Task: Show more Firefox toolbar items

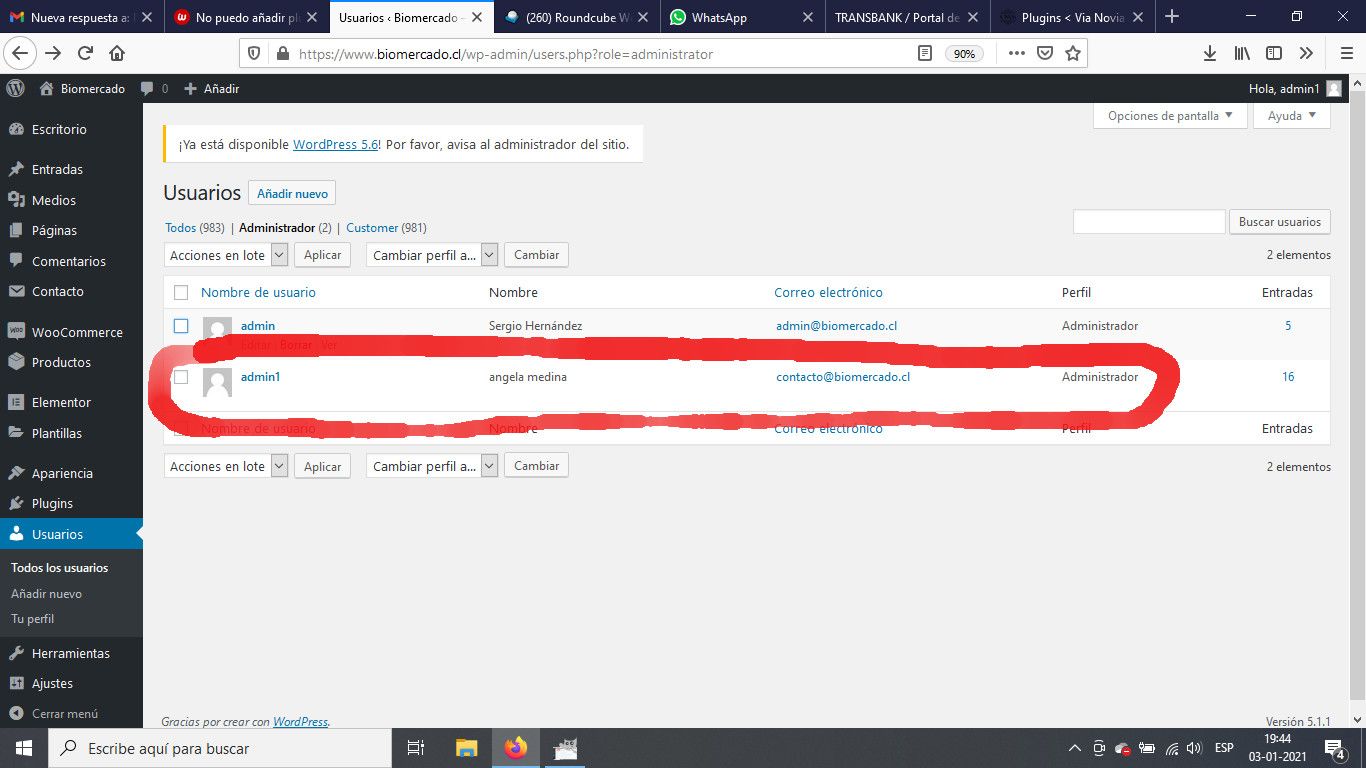Action: pos(1306,54)
